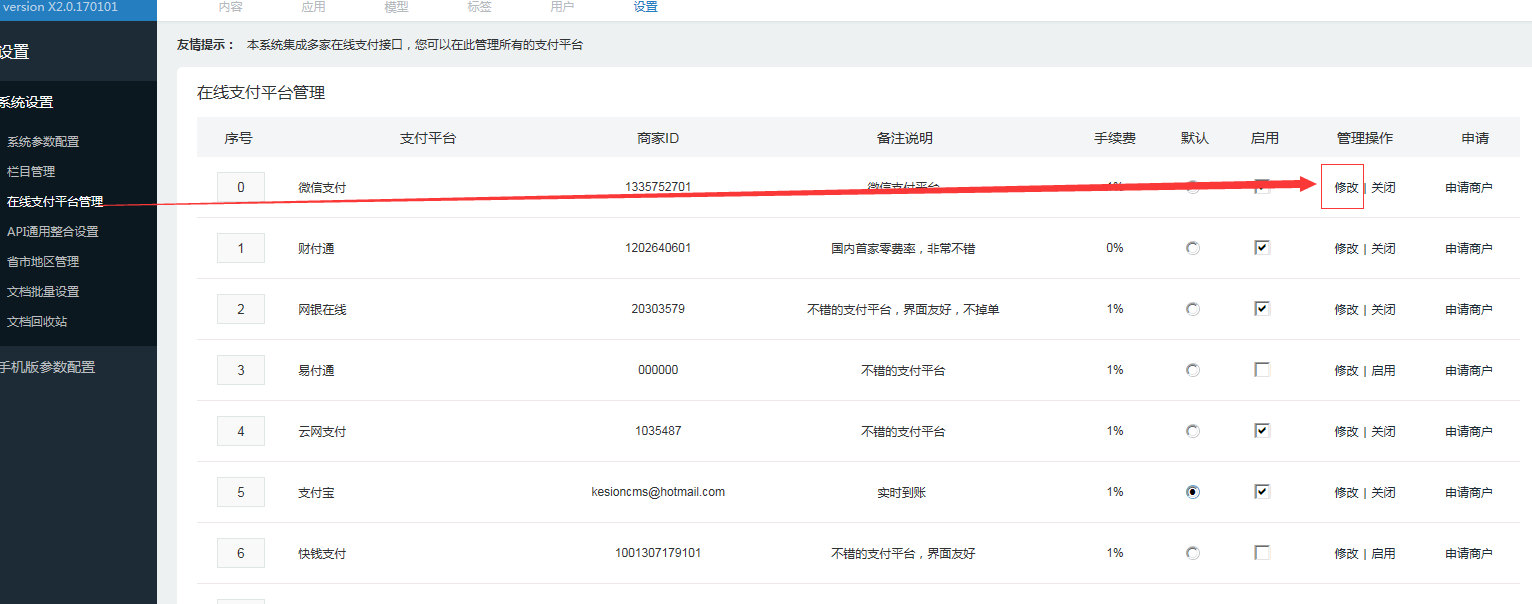Open the 标签 tab

click(x=479, y=7)
